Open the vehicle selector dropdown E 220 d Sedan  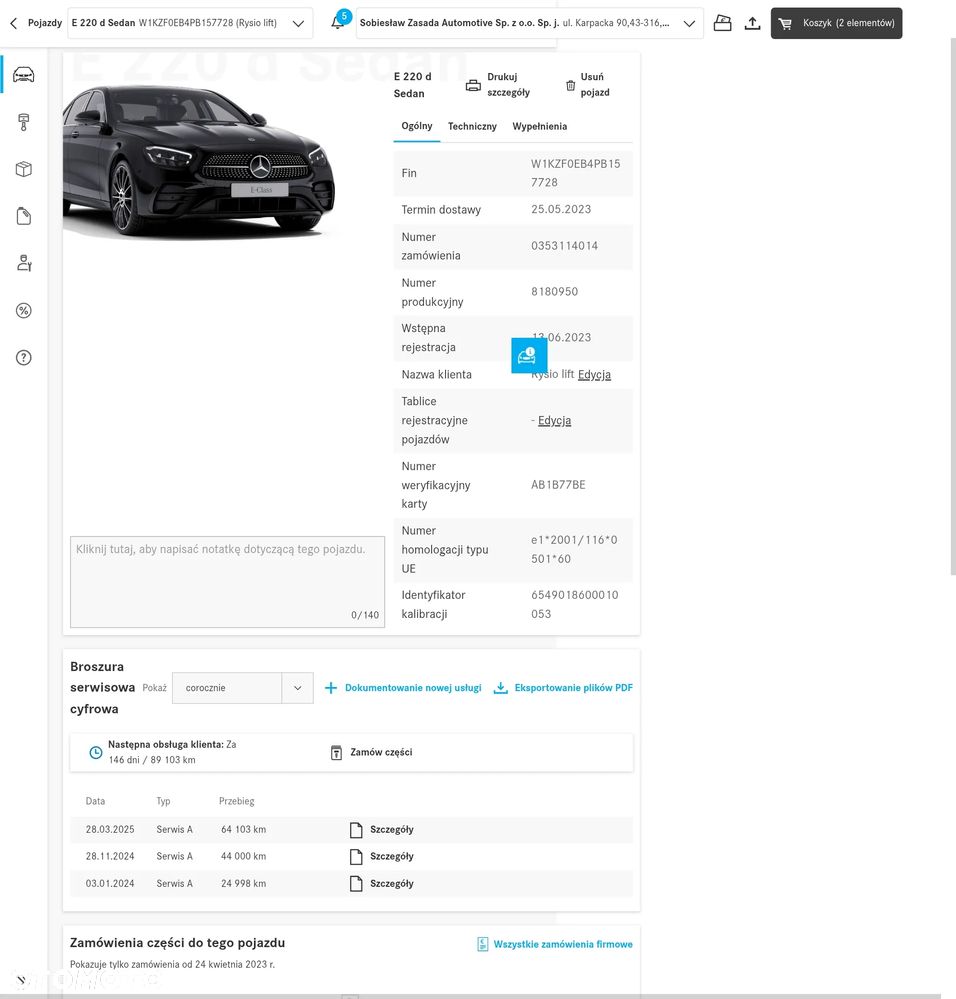[x=190, y=23]
